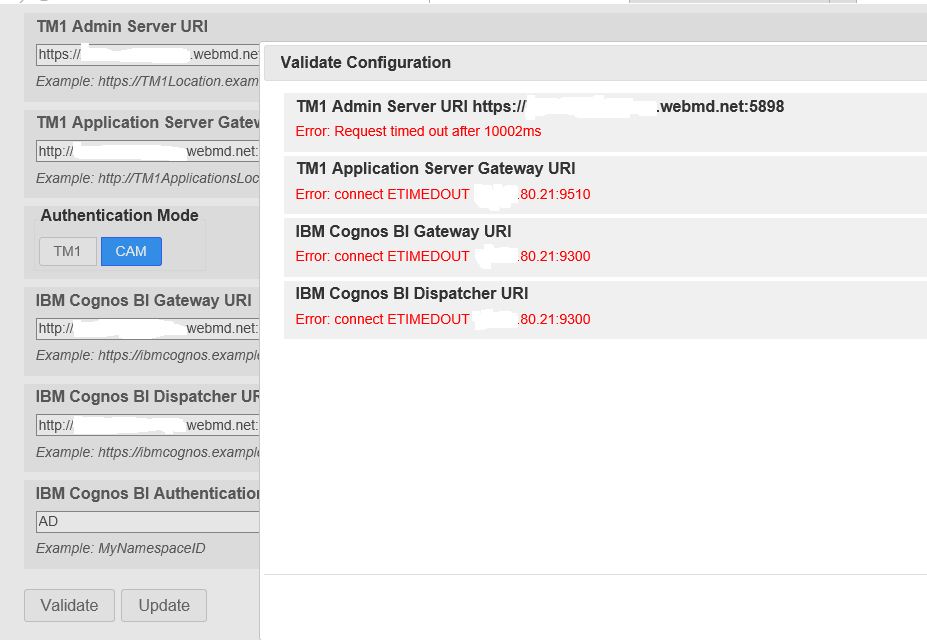
Task: Focus TM1 Application Server Gateway URI field
Action: point(148,151)
